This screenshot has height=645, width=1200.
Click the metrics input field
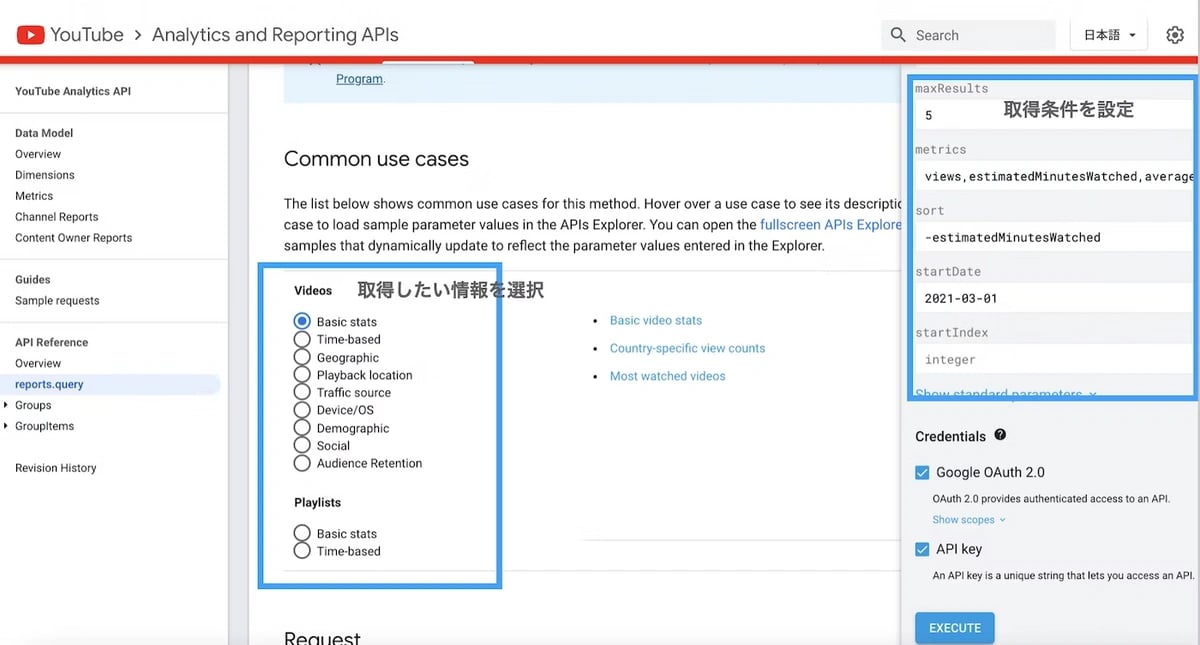click(x=1054, y=176)
